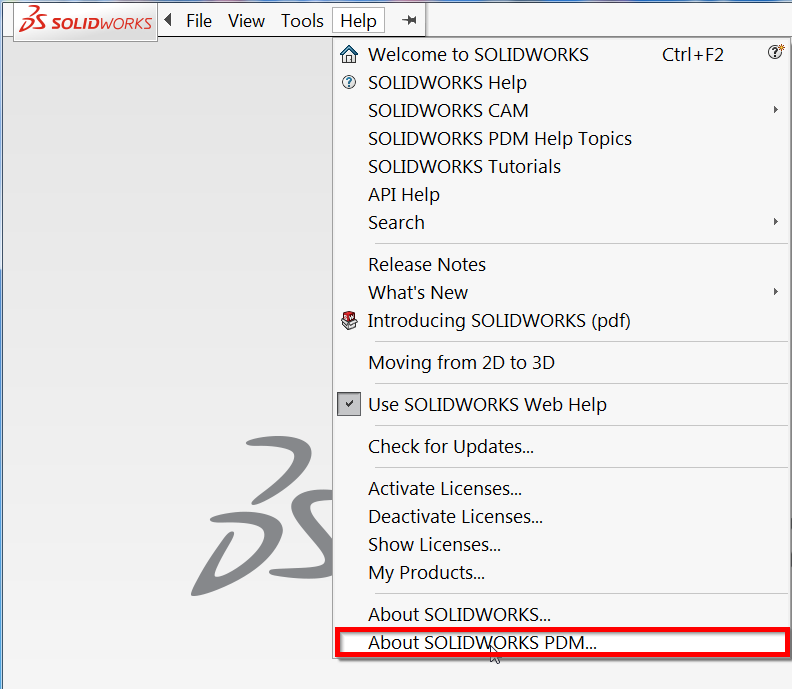
Task: Open Introducing SOLIDWORKS (pdf)
Action: click(x=499, y=321)
